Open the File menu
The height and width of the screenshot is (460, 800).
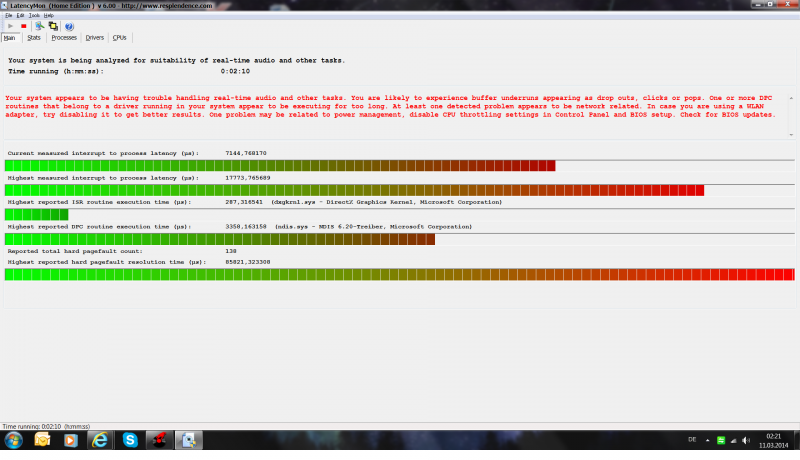pos(9,15)
